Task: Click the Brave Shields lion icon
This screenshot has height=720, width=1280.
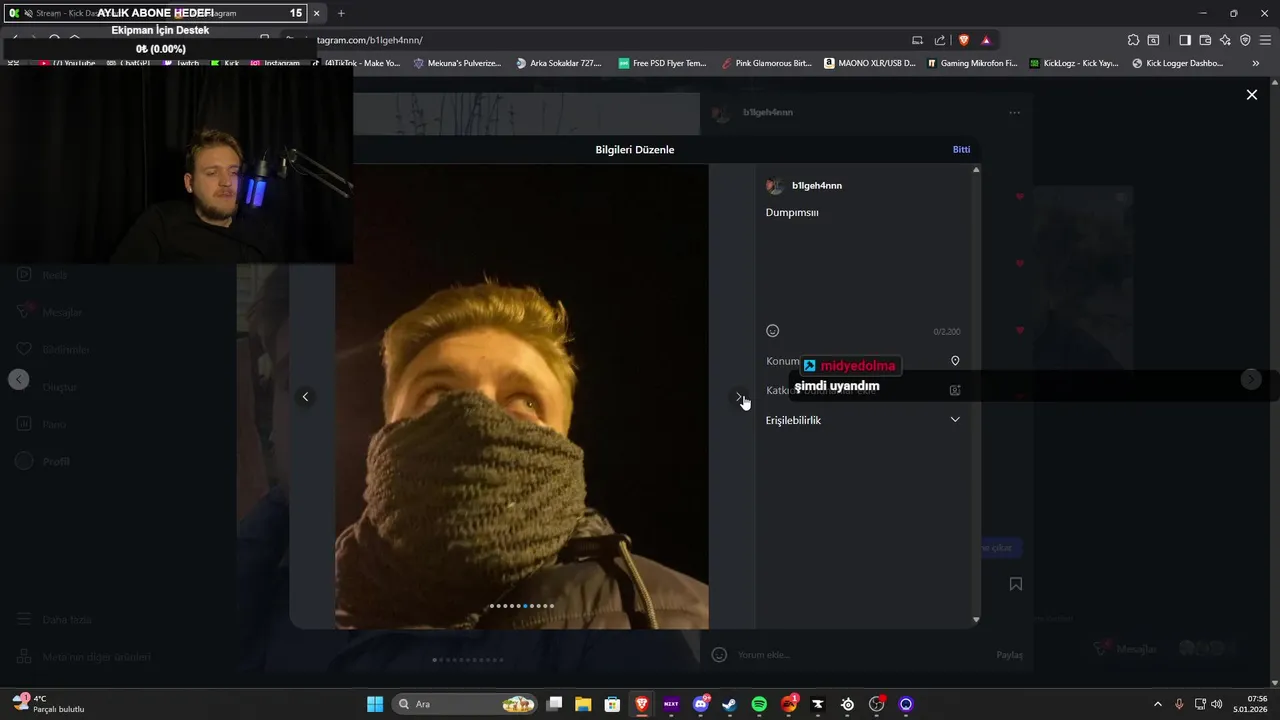Action: [x=964, y=40]
